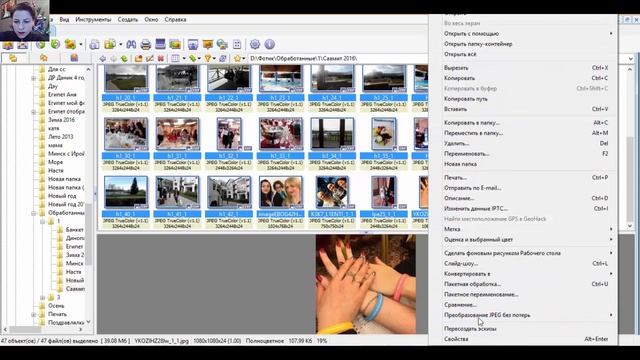Click the contact sheet grid icon
This screenshot has width=640, height=360.
(237, 44)
